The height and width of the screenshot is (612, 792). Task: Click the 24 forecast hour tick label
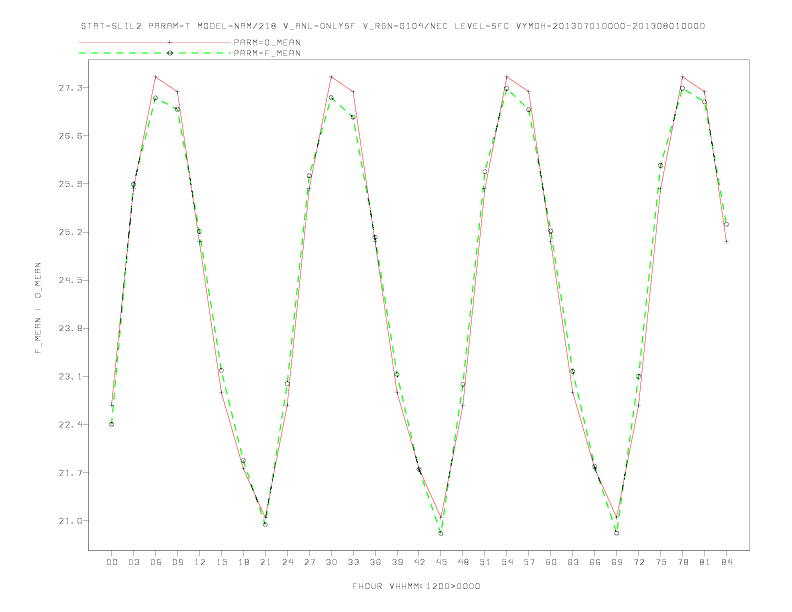287,562
